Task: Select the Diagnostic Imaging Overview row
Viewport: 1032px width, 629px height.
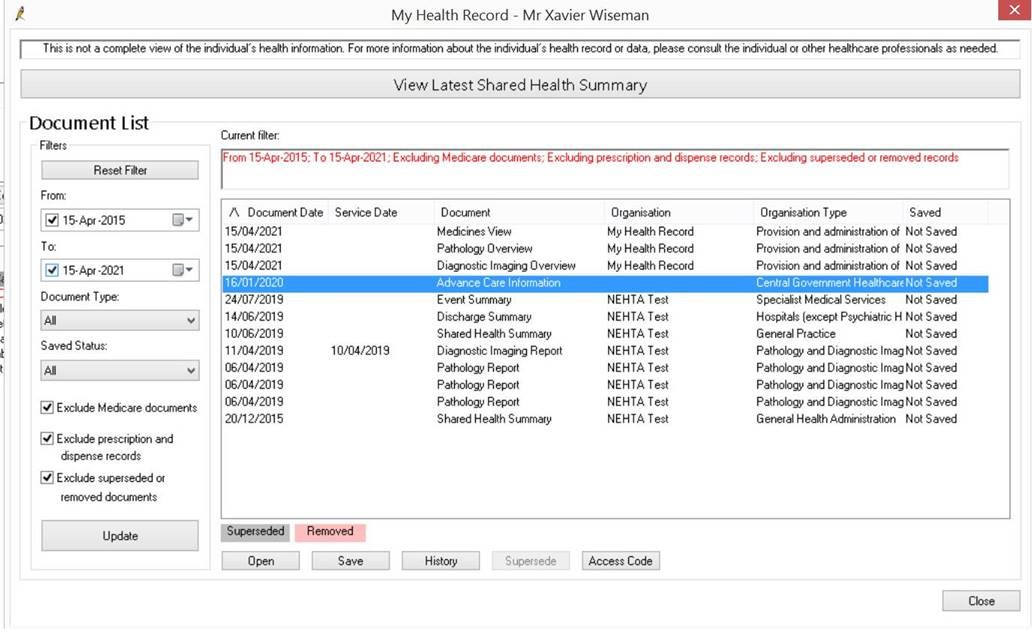Action: (606, 266)
